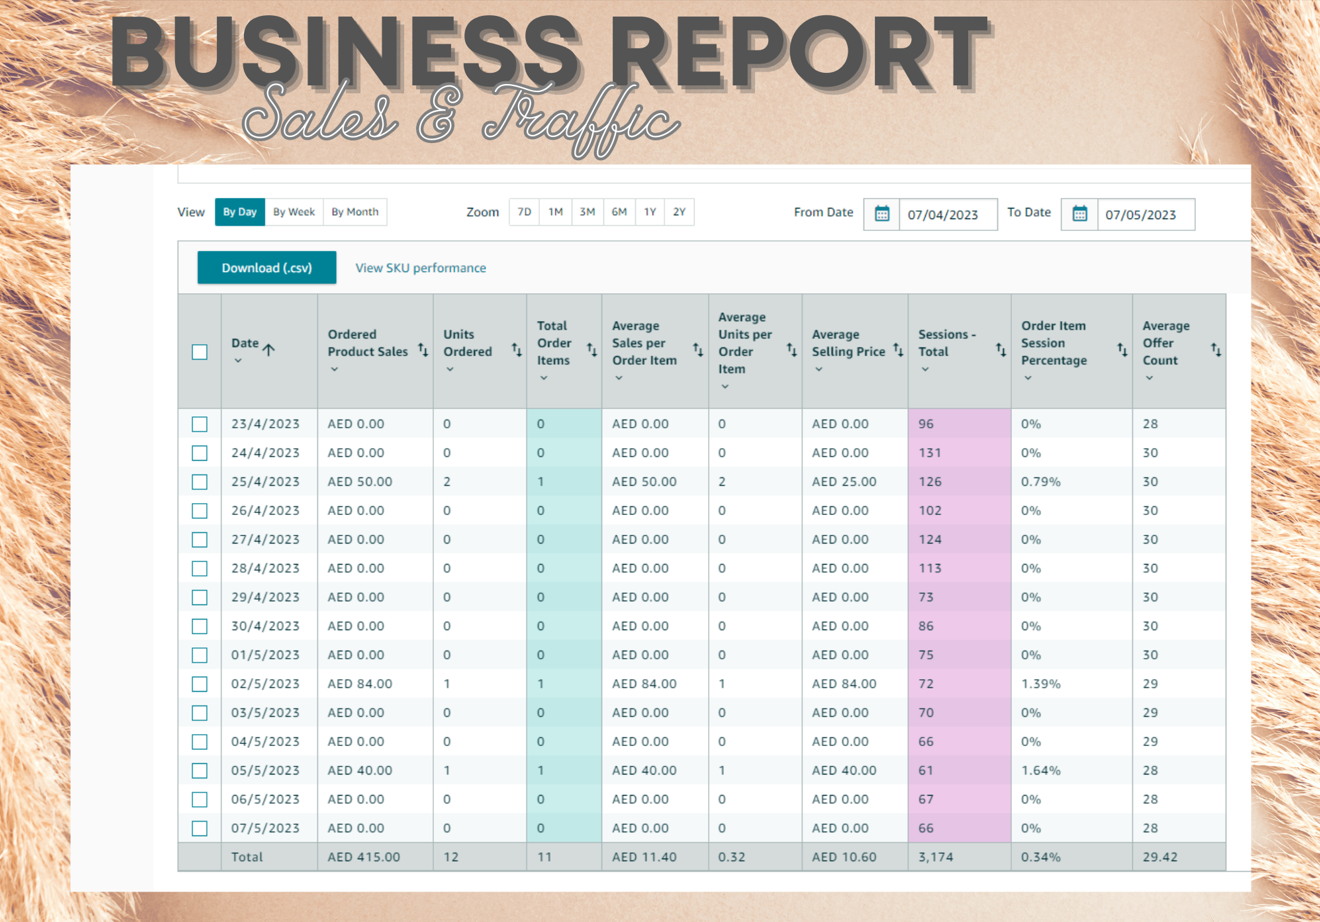Open the To Date calendar icon
1320x922 pixels.
(1080, 214)
